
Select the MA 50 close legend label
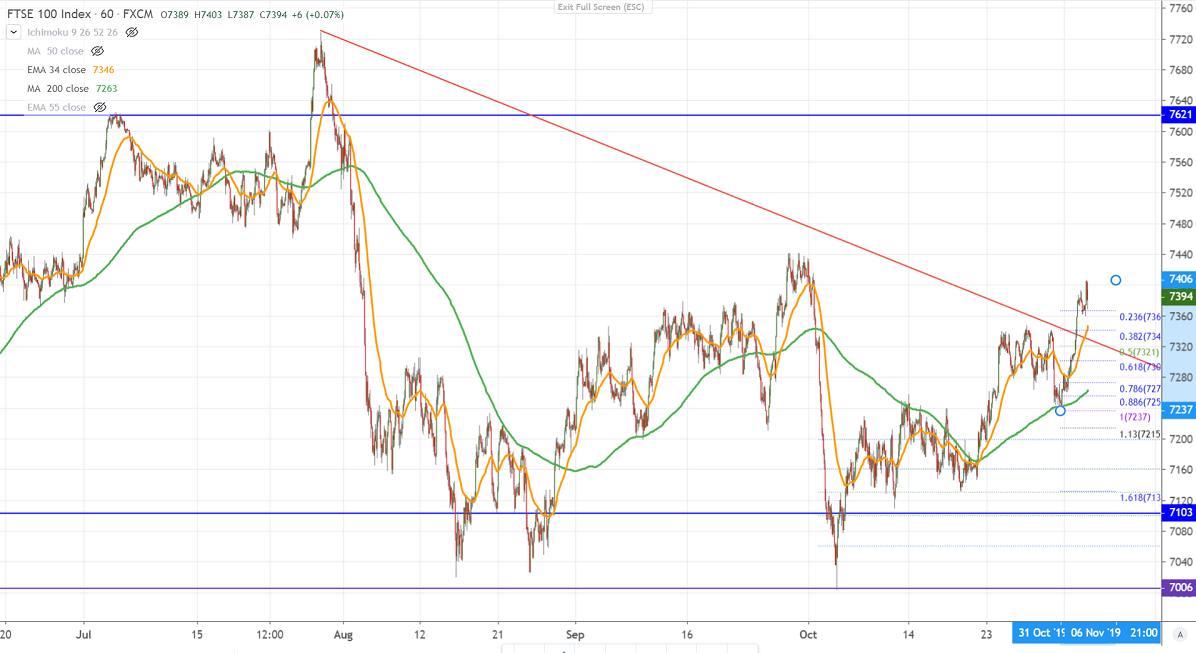(x=56, y=51)
